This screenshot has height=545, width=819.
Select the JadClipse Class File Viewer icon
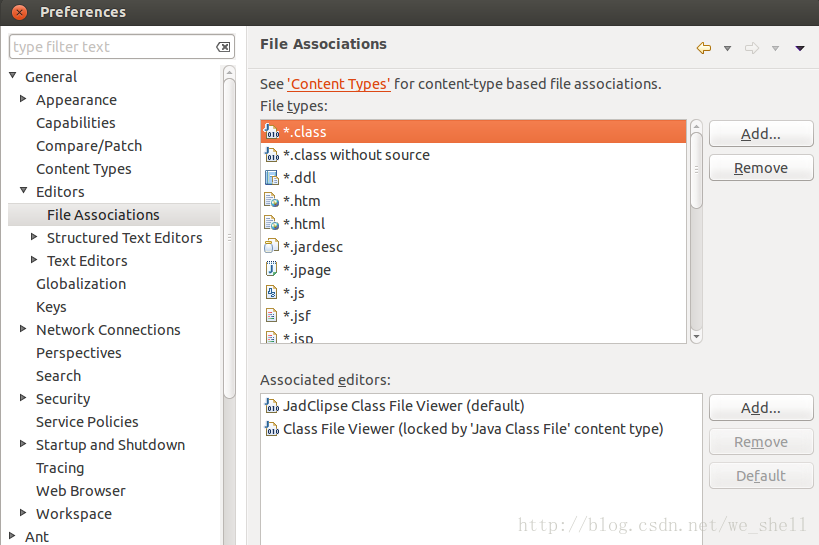[x=272, y=405]
